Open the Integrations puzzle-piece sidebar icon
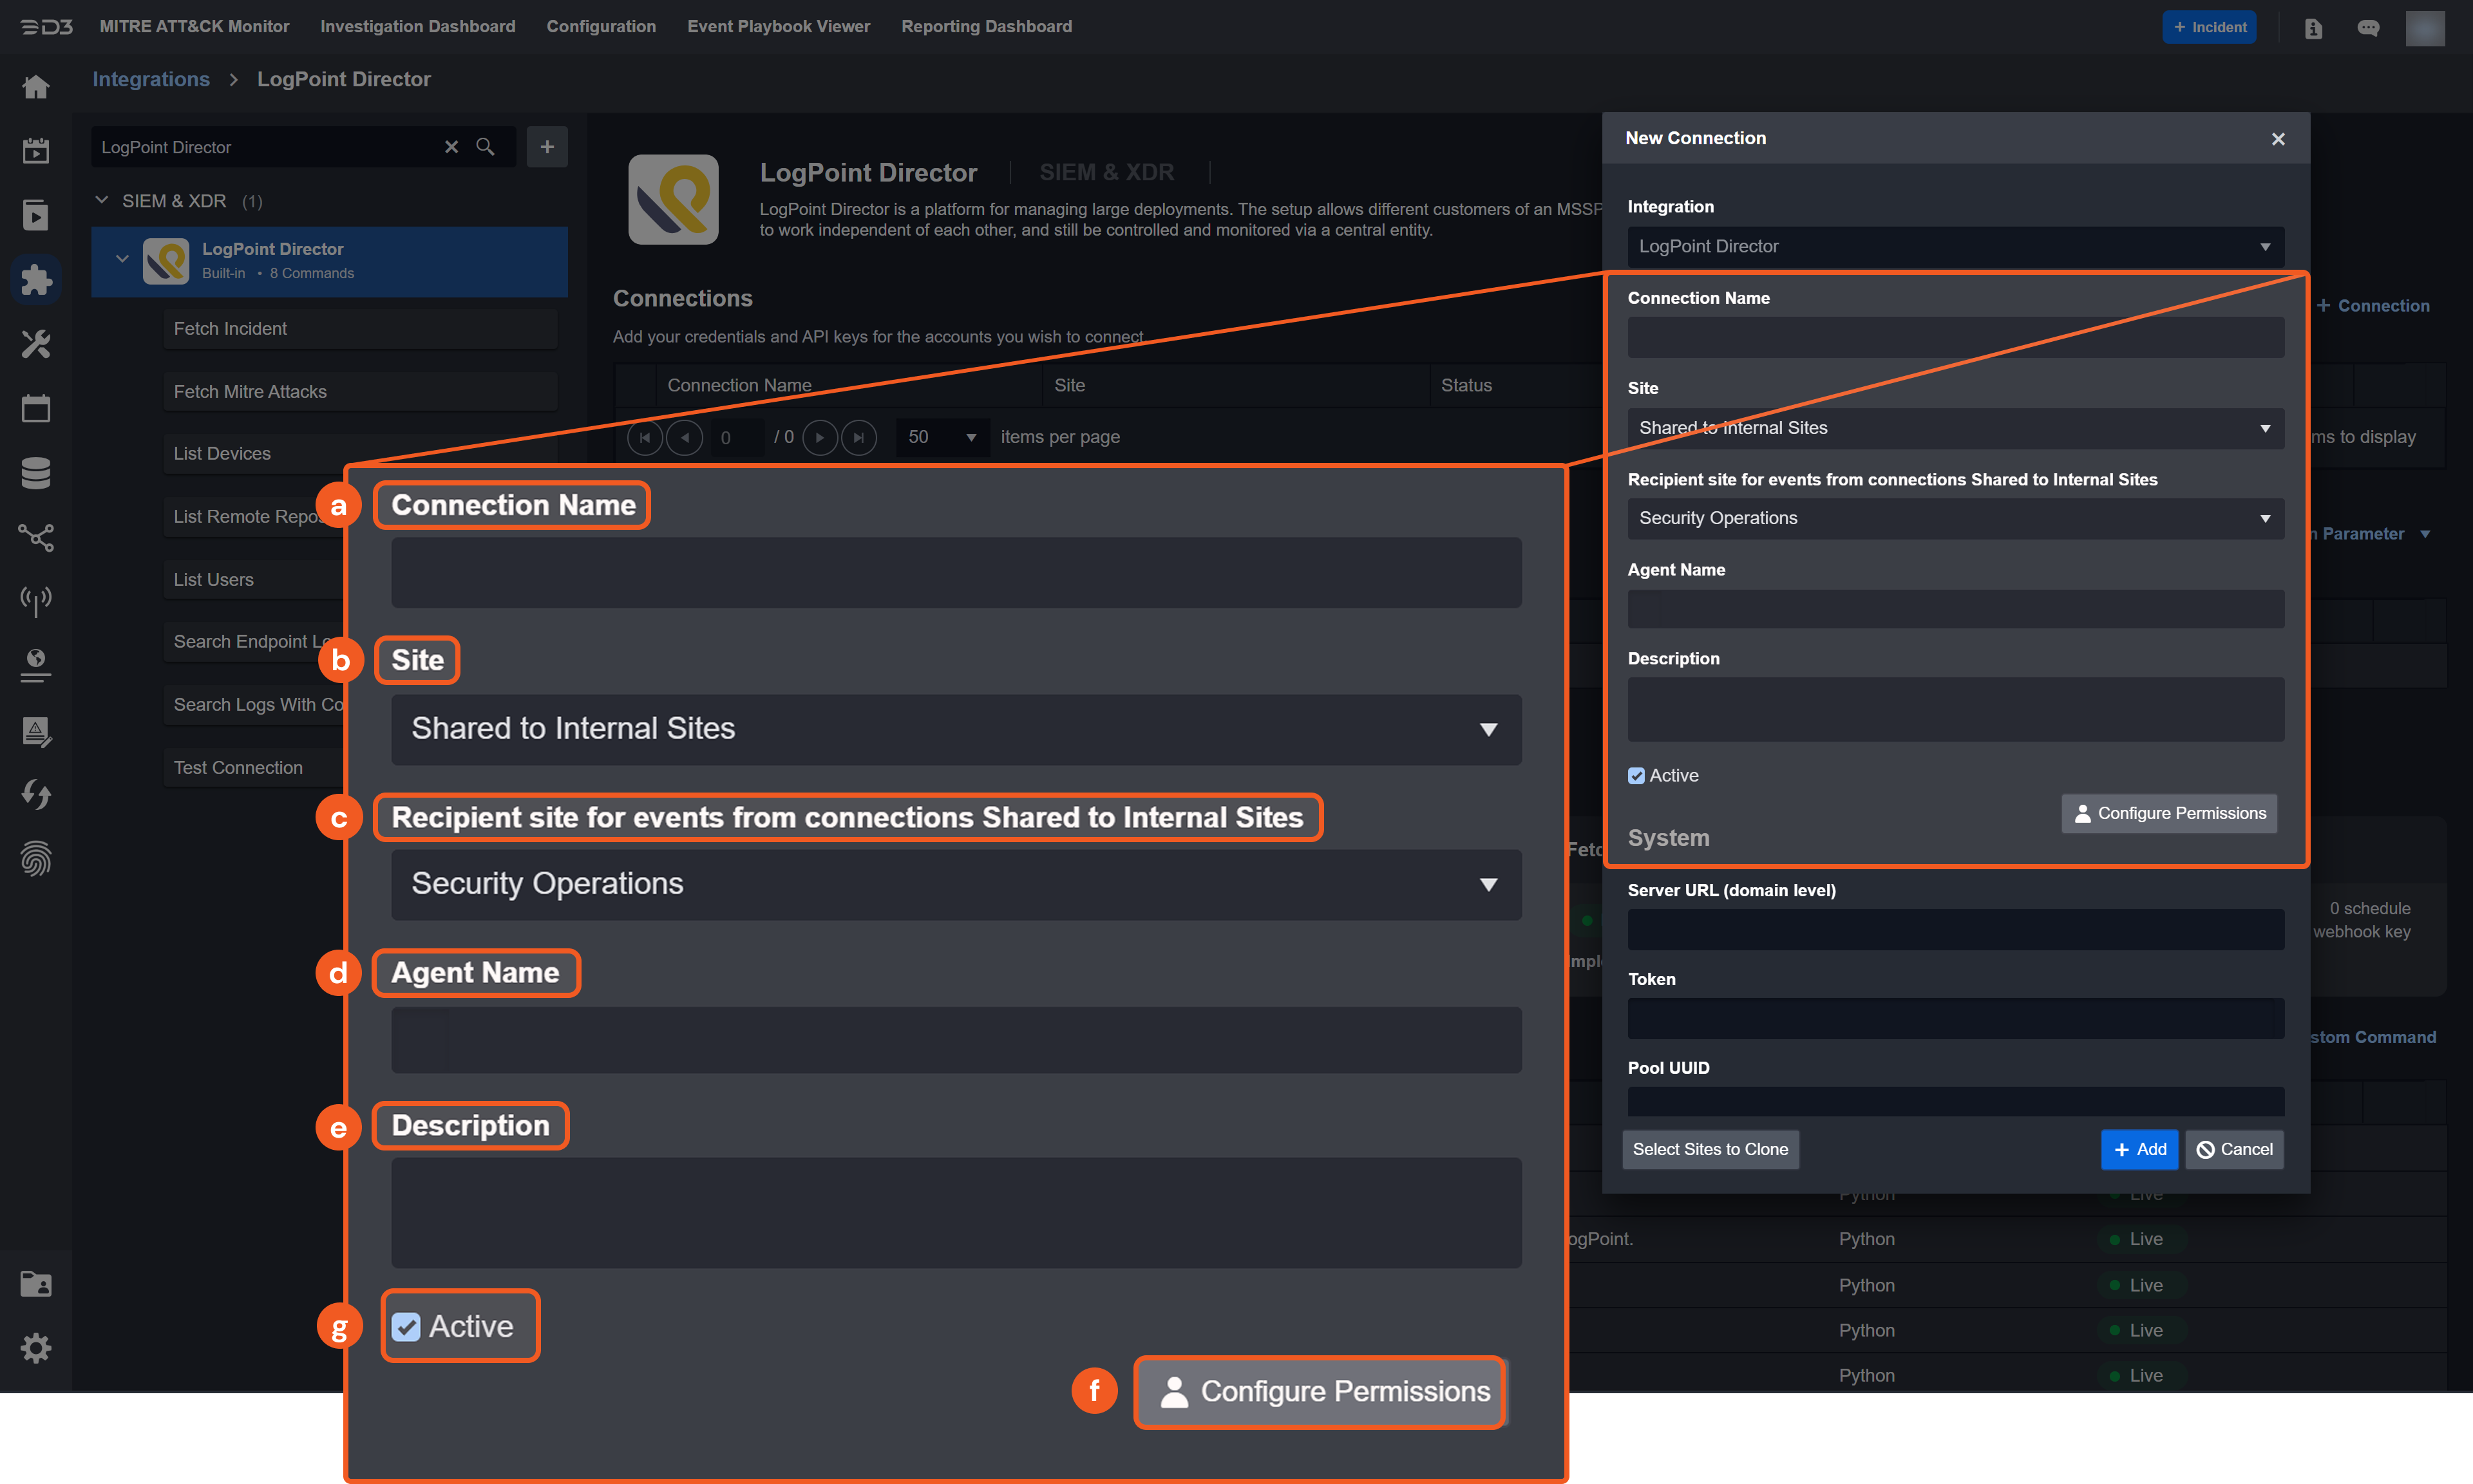The height and width of the screenshot is (1484, 2473). pos(36,279)
